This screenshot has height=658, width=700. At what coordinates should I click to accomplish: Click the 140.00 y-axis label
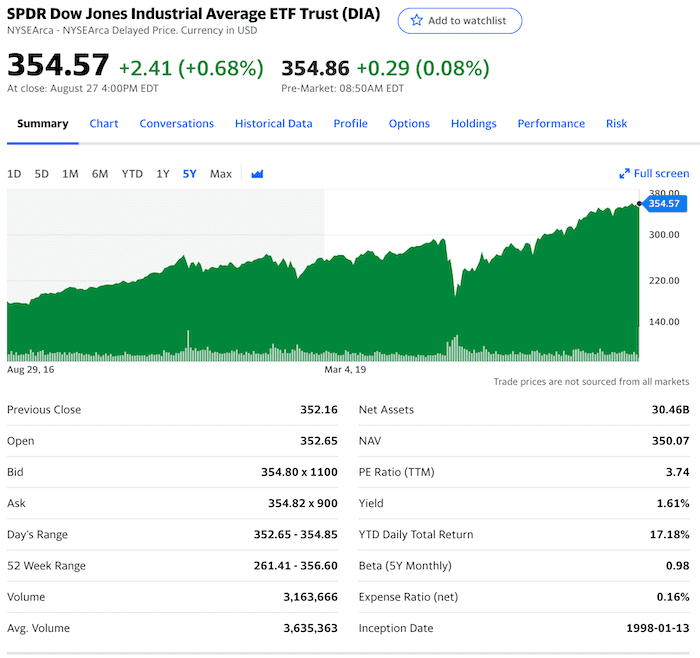664,322
